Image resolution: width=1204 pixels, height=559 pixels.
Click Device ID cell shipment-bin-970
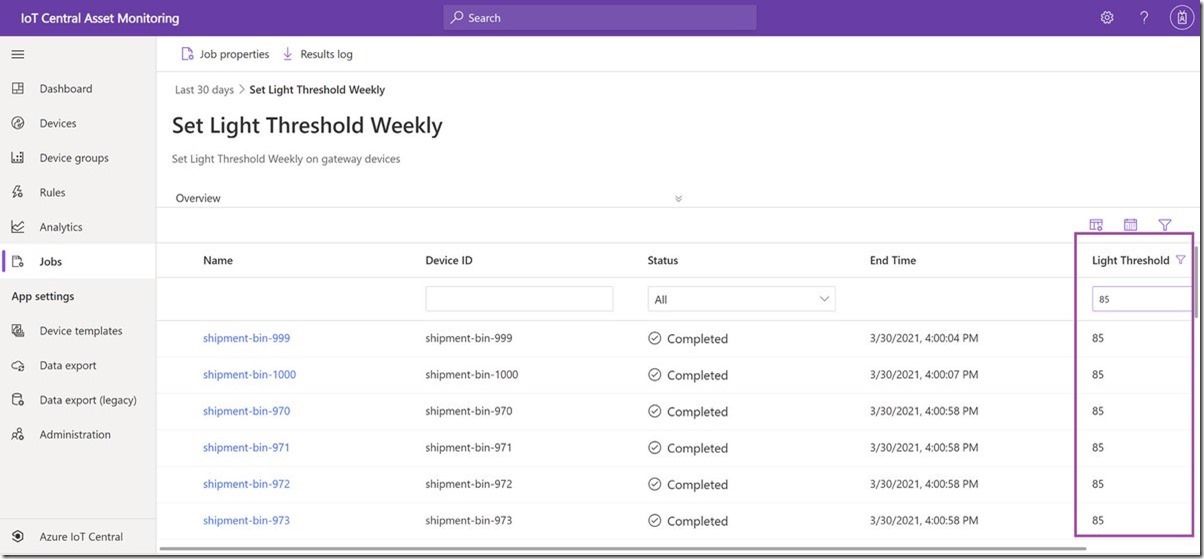(469, 411)
